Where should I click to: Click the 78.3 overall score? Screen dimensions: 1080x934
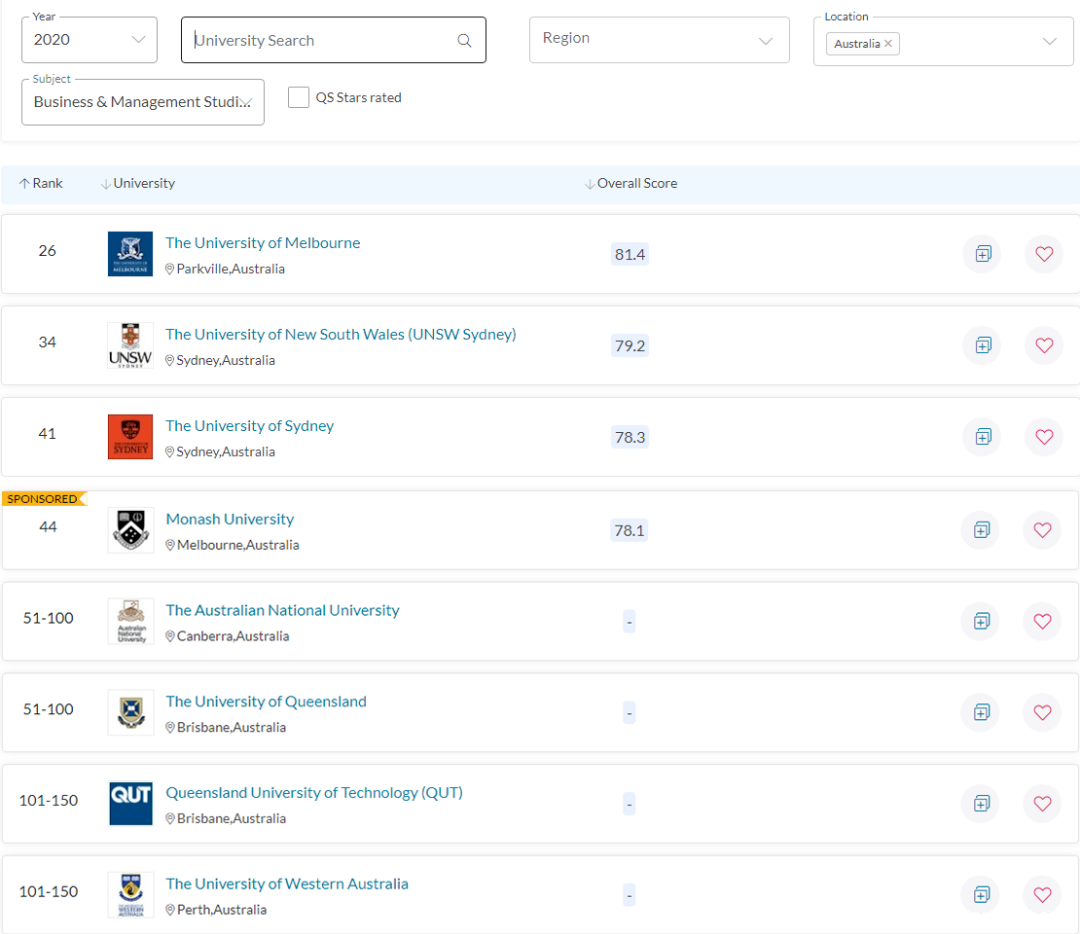tap(630, 437)
